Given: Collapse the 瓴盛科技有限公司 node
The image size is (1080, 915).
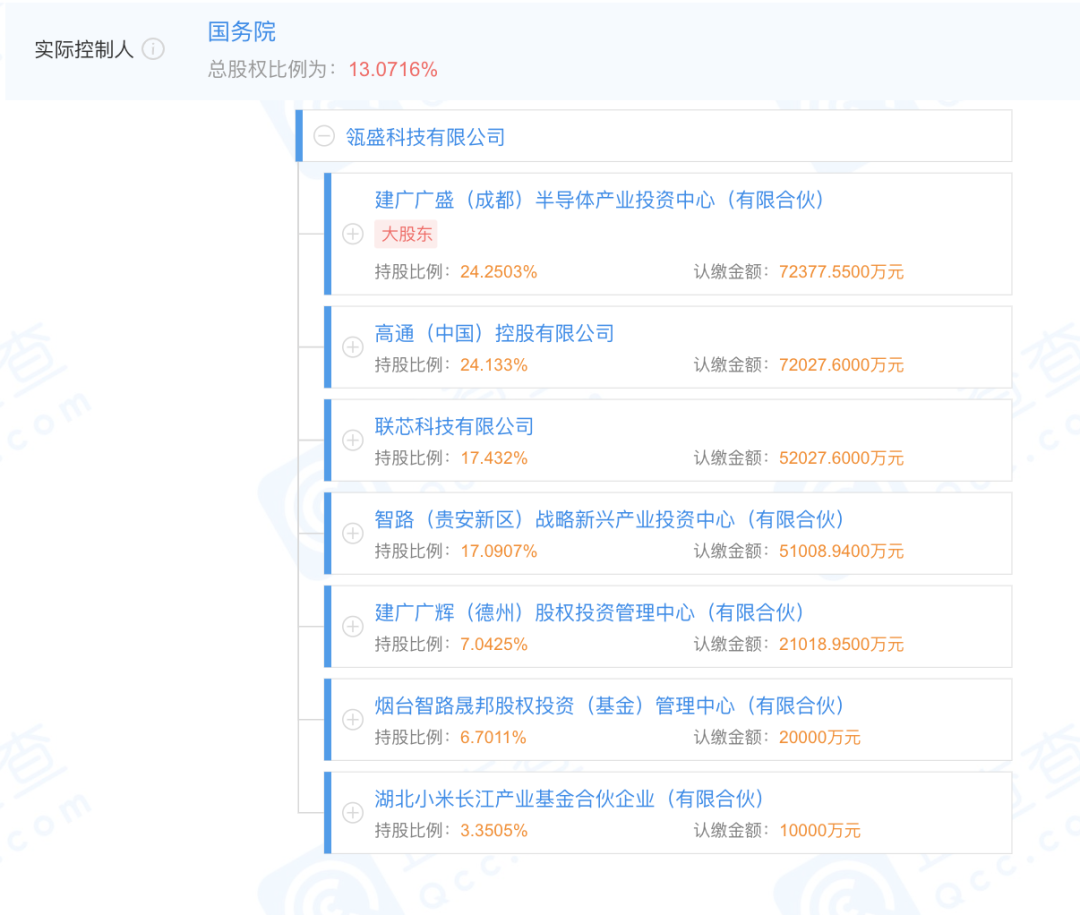Looking at the screenshot, I should (x=324, y=136).
